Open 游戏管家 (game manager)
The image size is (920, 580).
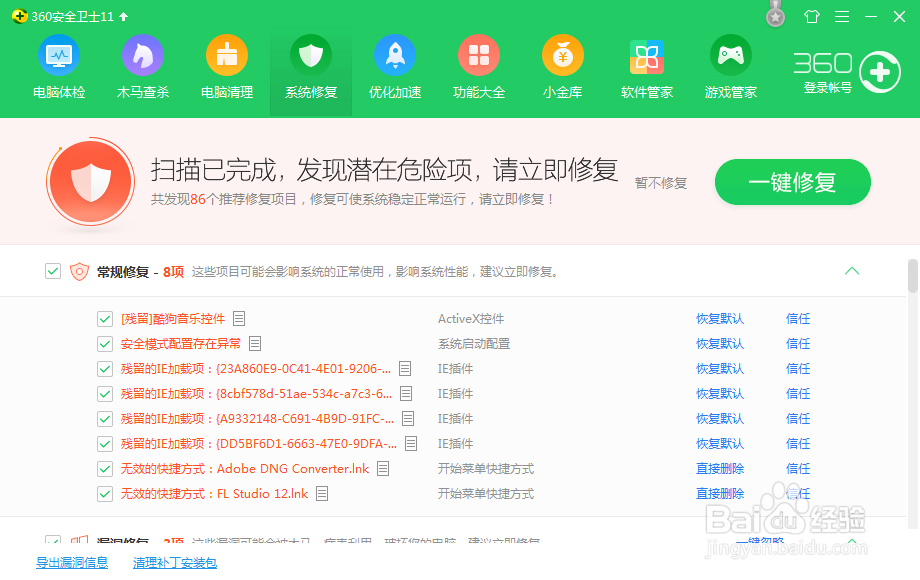(x=730, y=67)
